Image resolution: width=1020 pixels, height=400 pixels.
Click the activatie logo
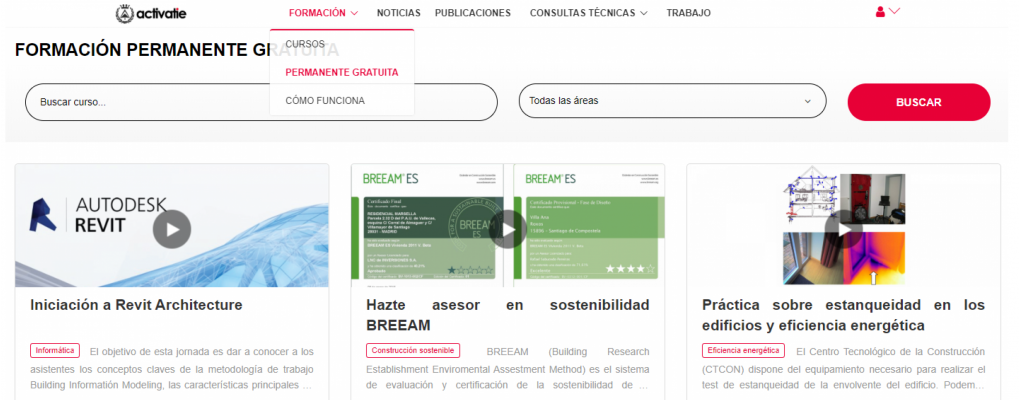point(150,13)
